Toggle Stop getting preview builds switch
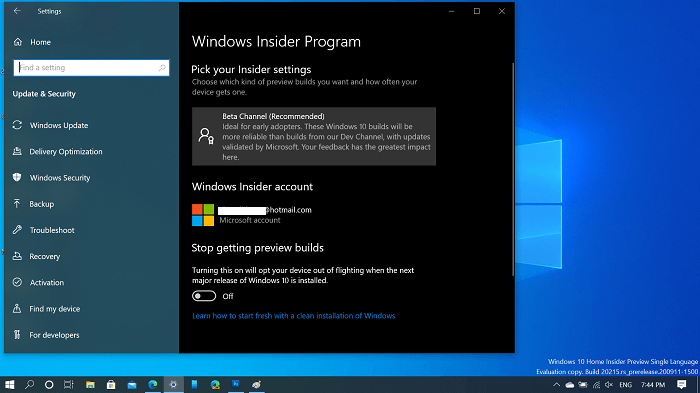The width and height of the screenshot is (700, 393). 204,296
